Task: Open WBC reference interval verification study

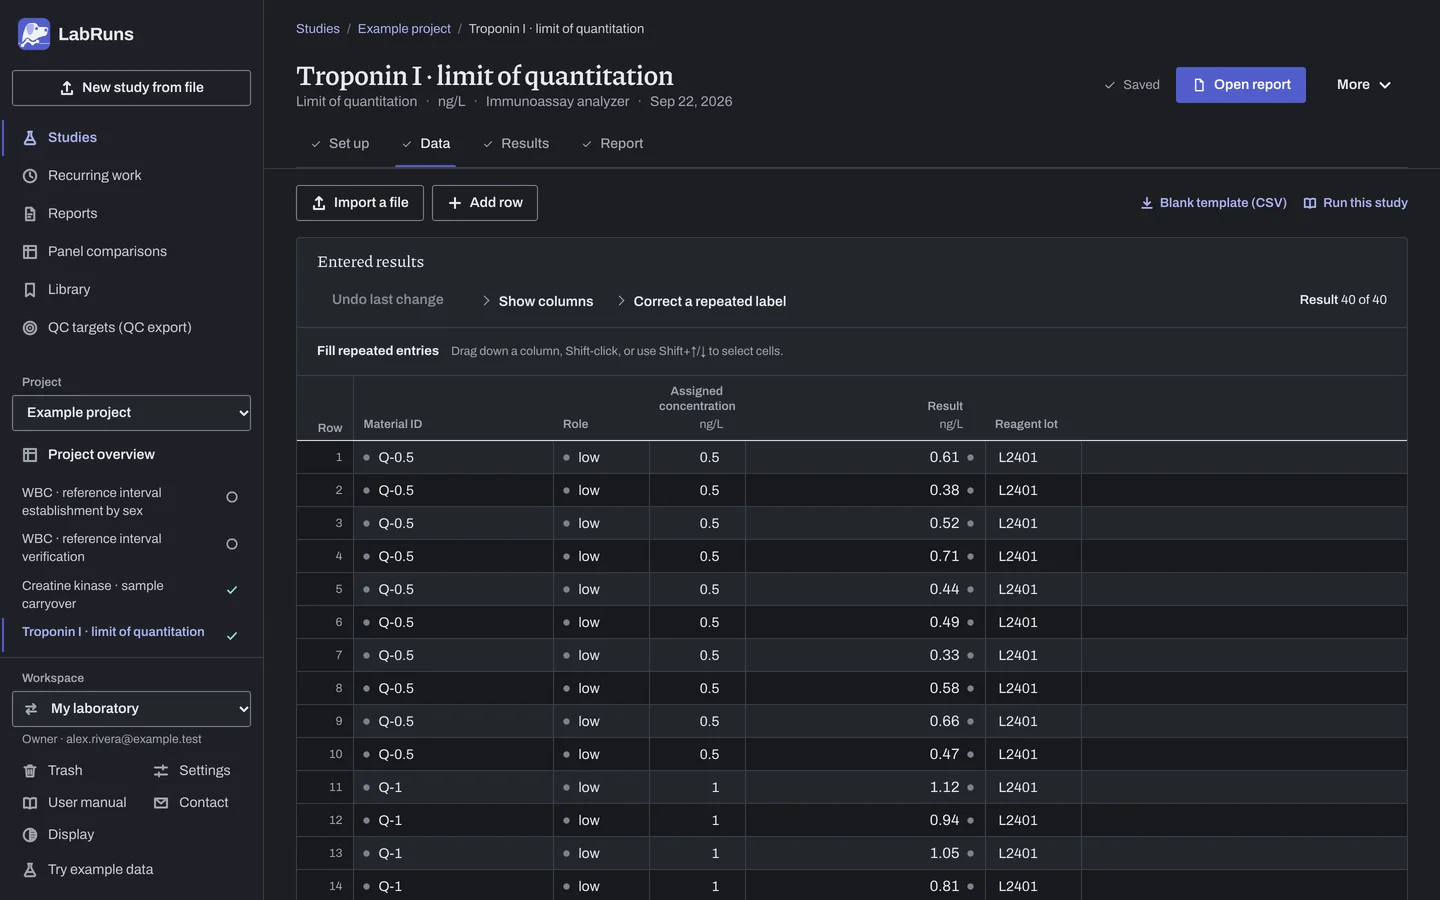Action: tap(131, 548)
